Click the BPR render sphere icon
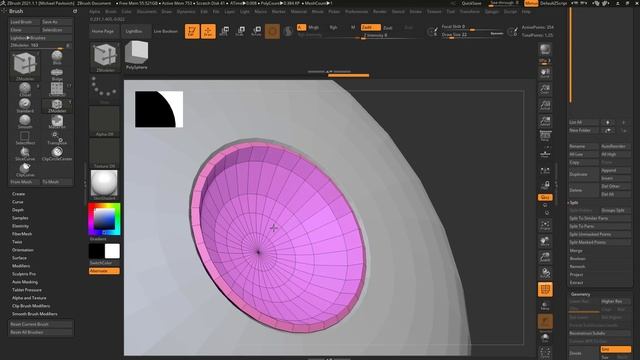This screenshot has height=360, width=640. [545, 49]
